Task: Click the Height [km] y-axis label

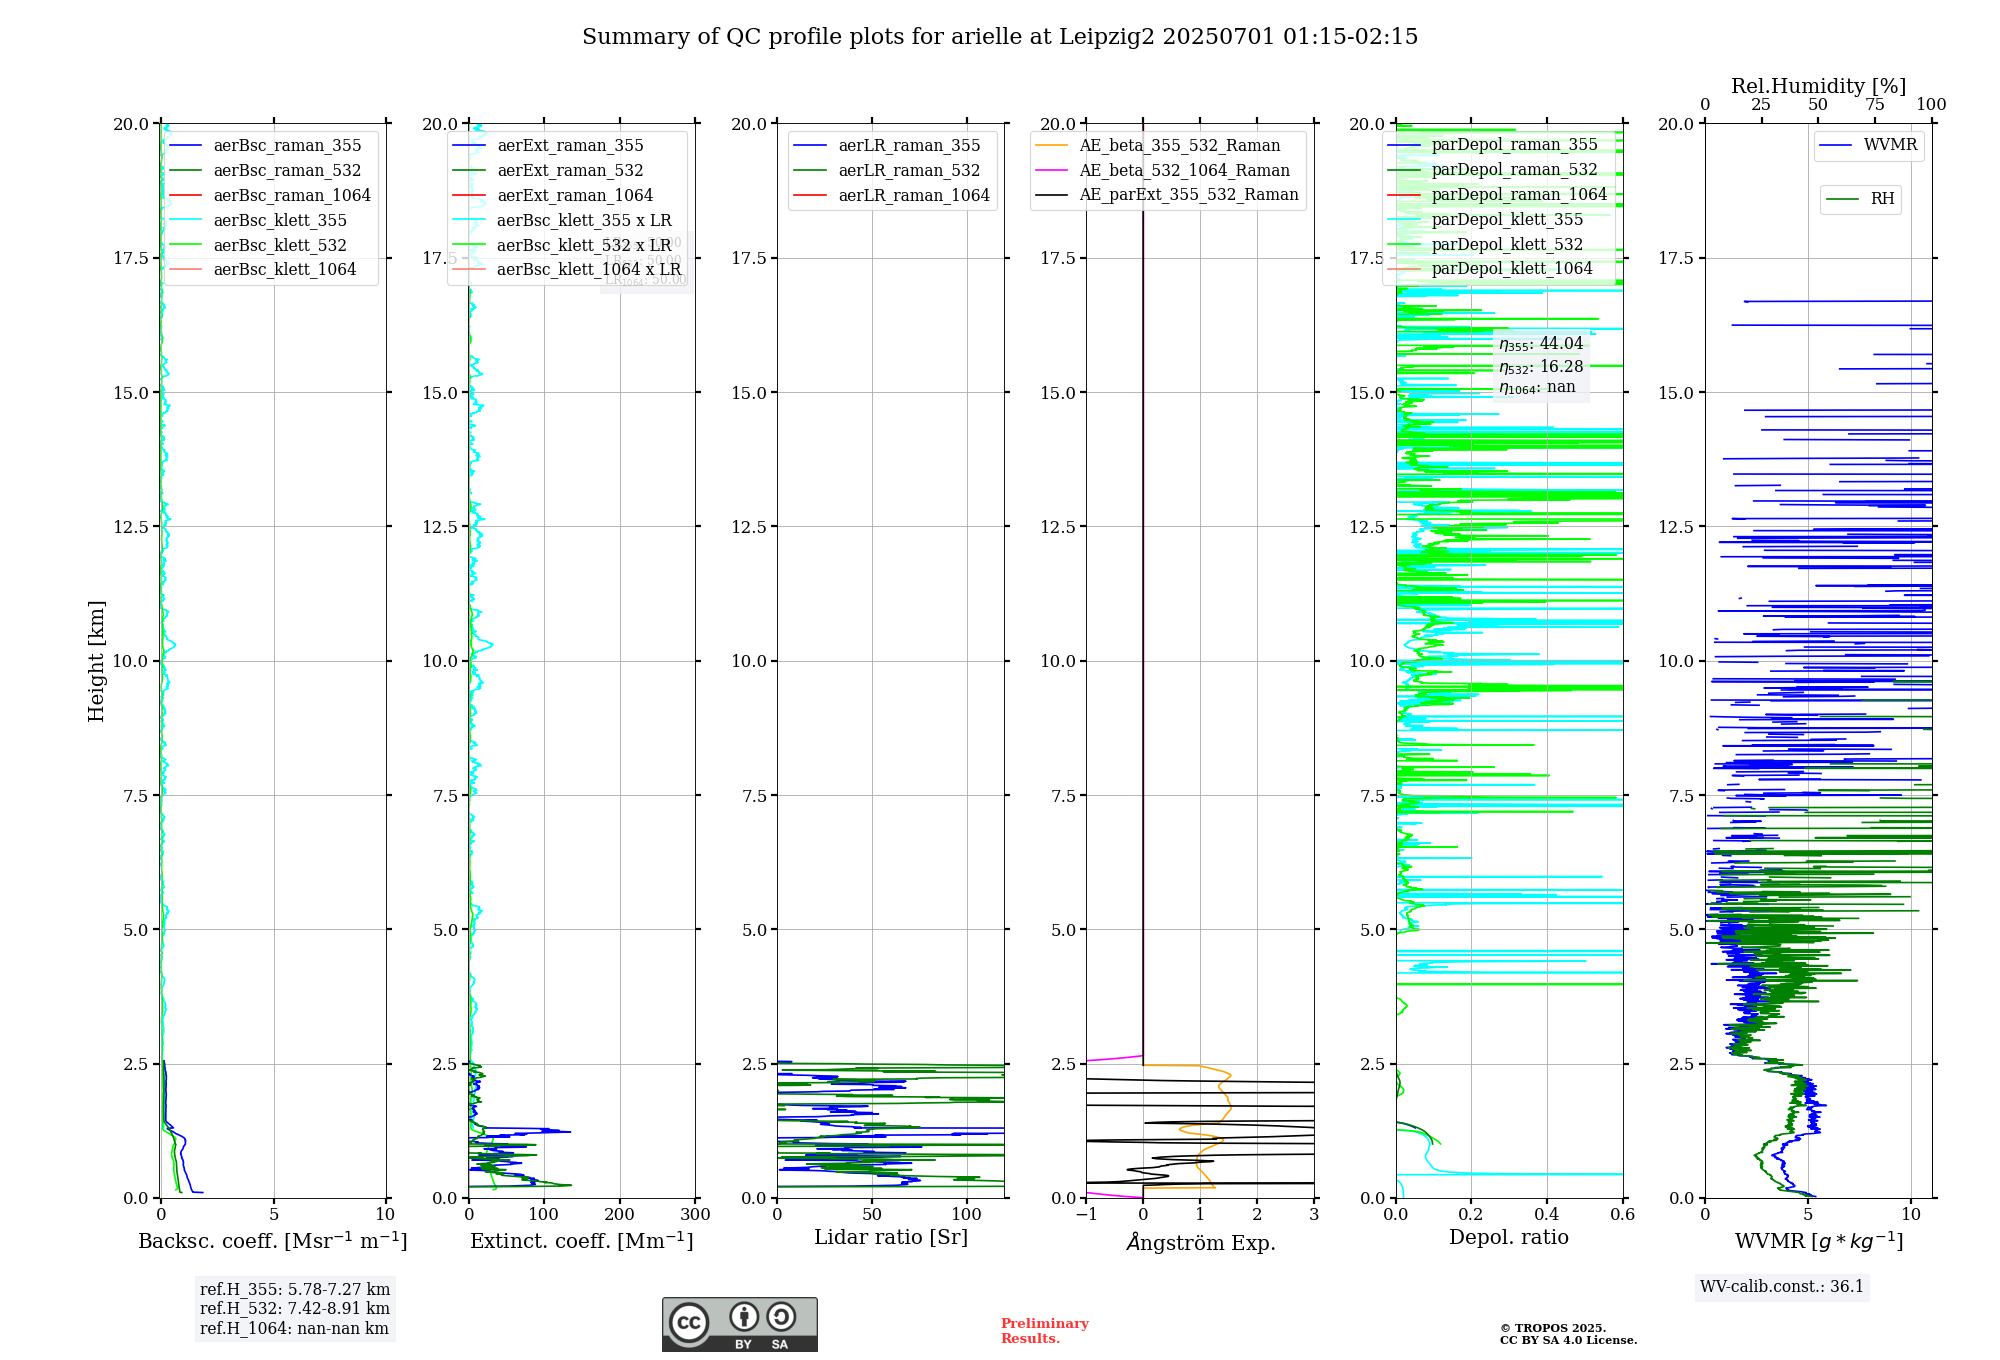Action: 96,661
